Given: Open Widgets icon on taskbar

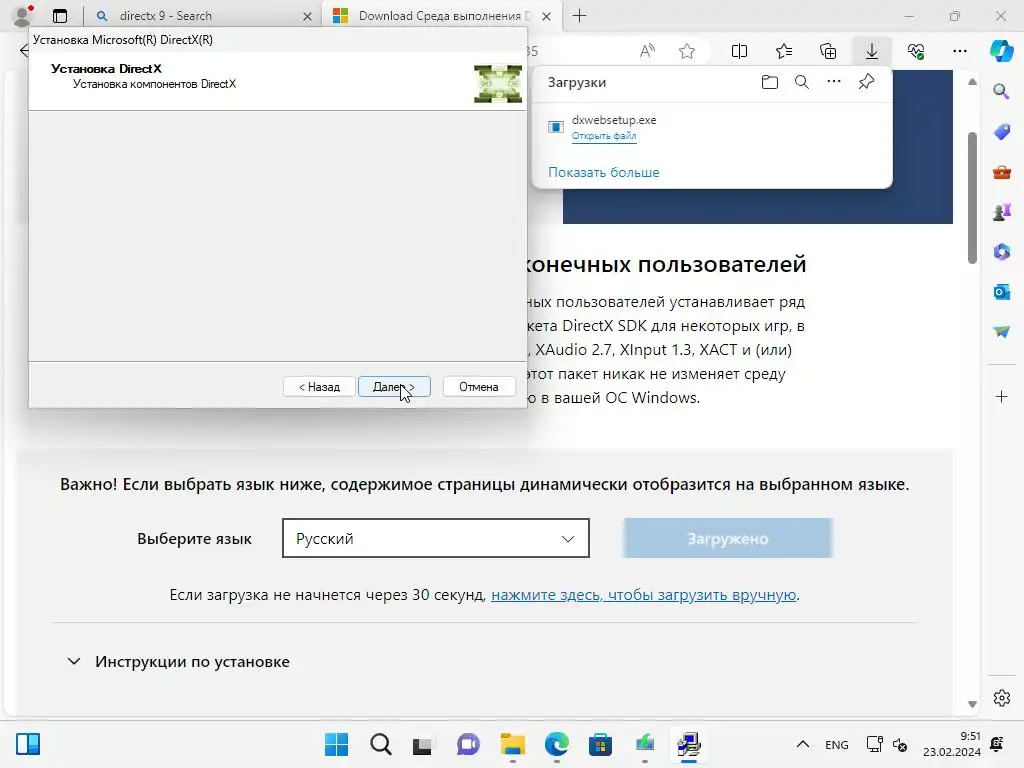Looking at the screenshot, I should click(28, 744).
